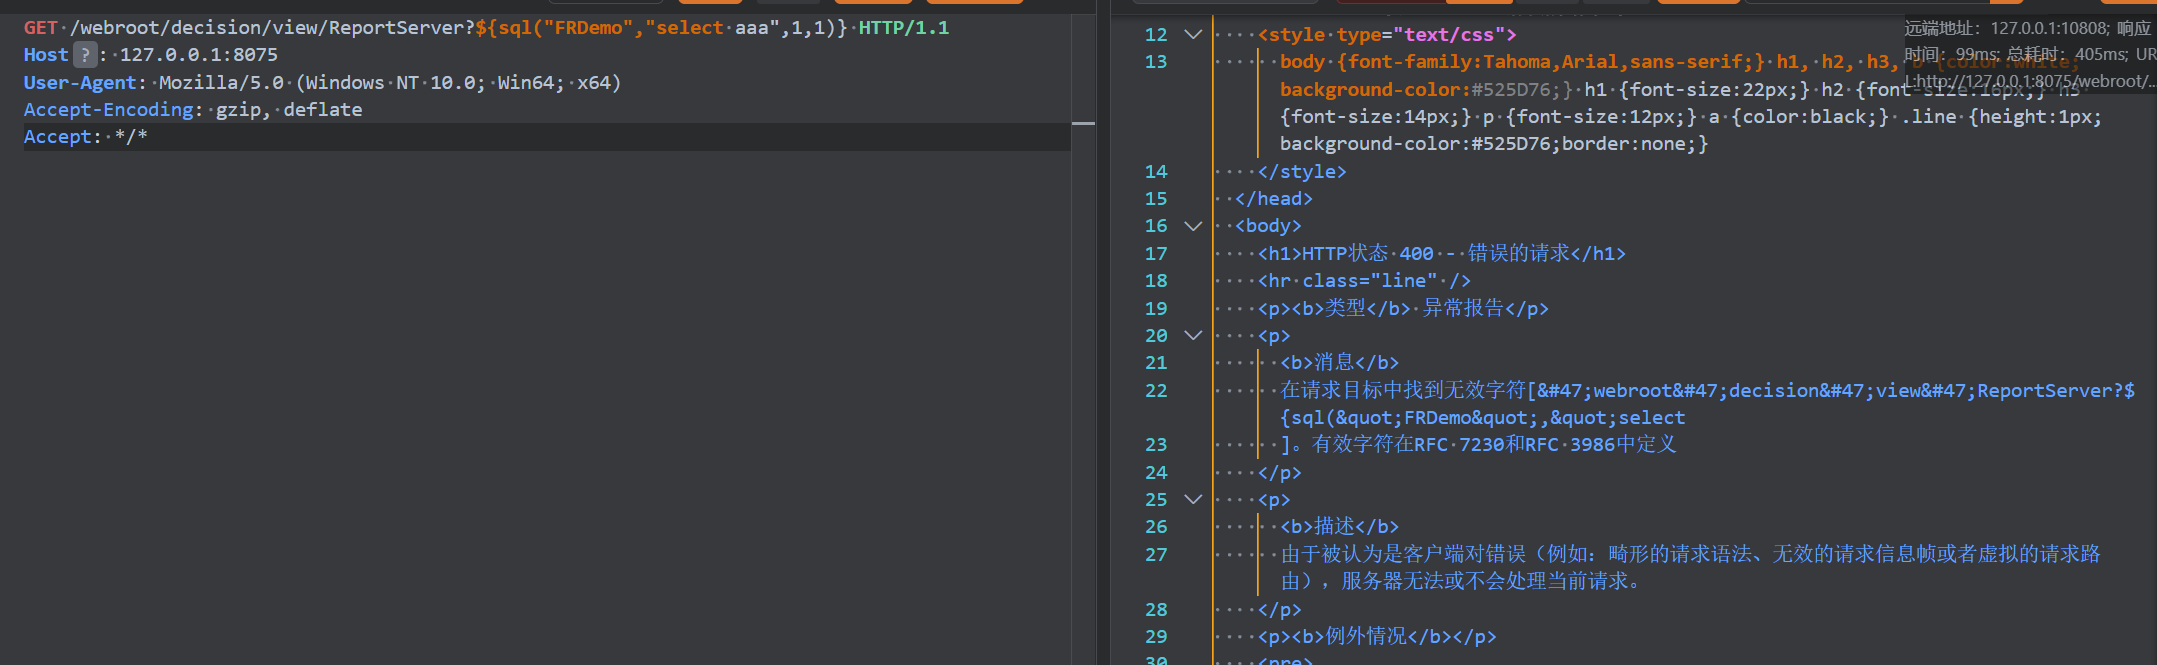This screenshot has height=665, width=2157.
Task: Click the HTTP/1.1 protocol version text
Action: click(903, 28)
